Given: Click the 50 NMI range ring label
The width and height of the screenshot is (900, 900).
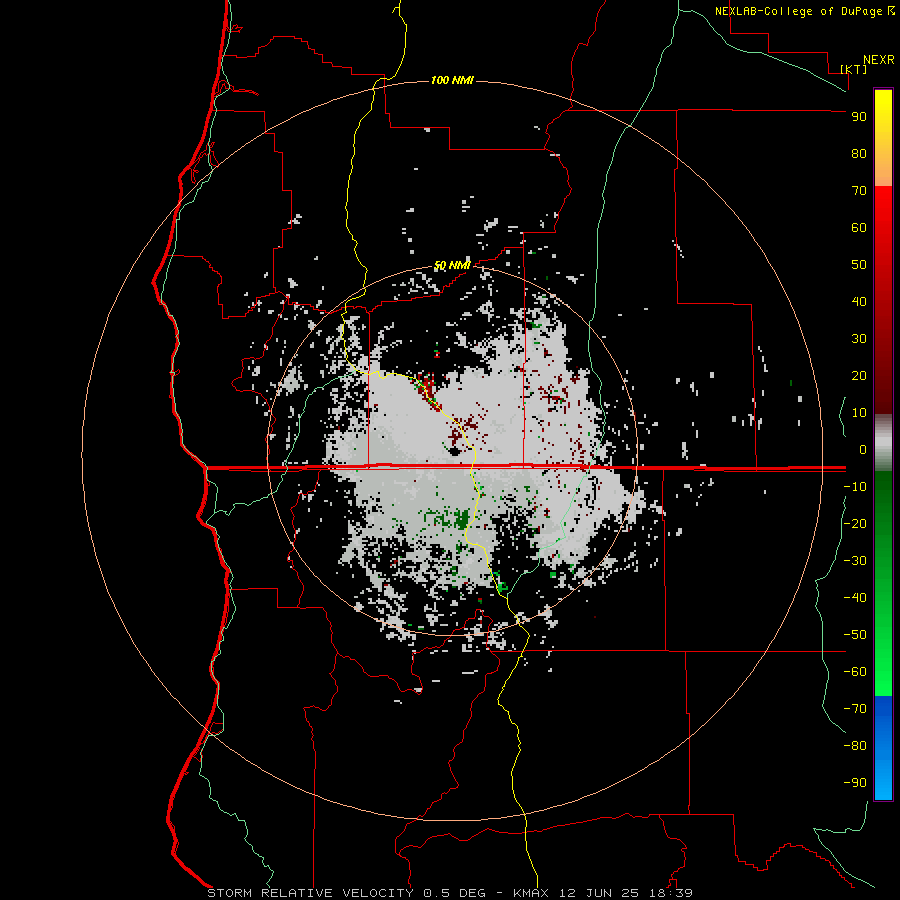Looking at the screenshot, I should 452,265.
